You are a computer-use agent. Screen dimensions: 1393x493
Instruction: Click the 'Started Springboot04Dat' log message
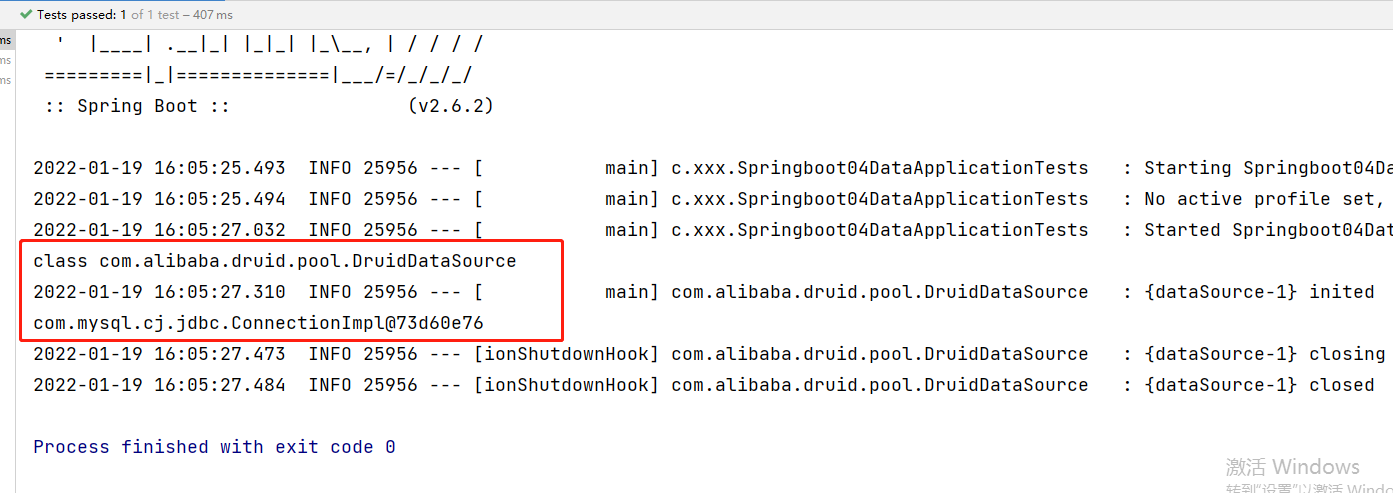[x=1268, y=230]
